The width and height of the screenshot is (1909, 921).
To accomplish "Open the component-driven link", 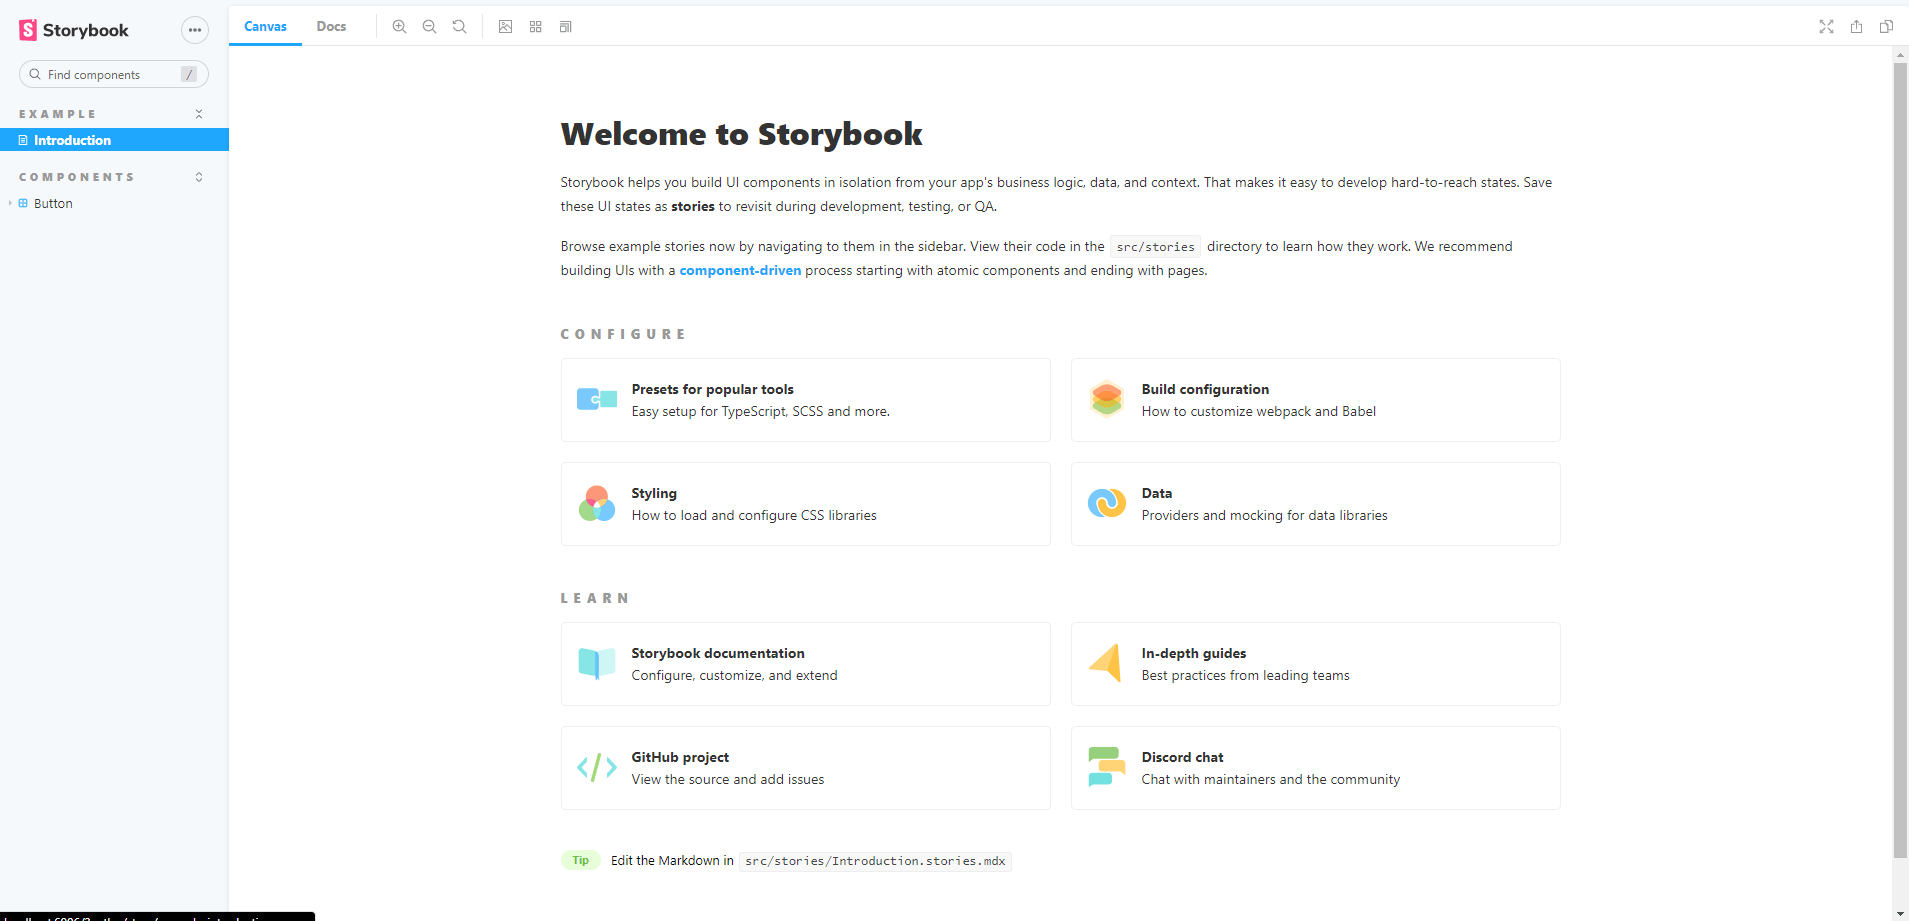I will [739, 270].
